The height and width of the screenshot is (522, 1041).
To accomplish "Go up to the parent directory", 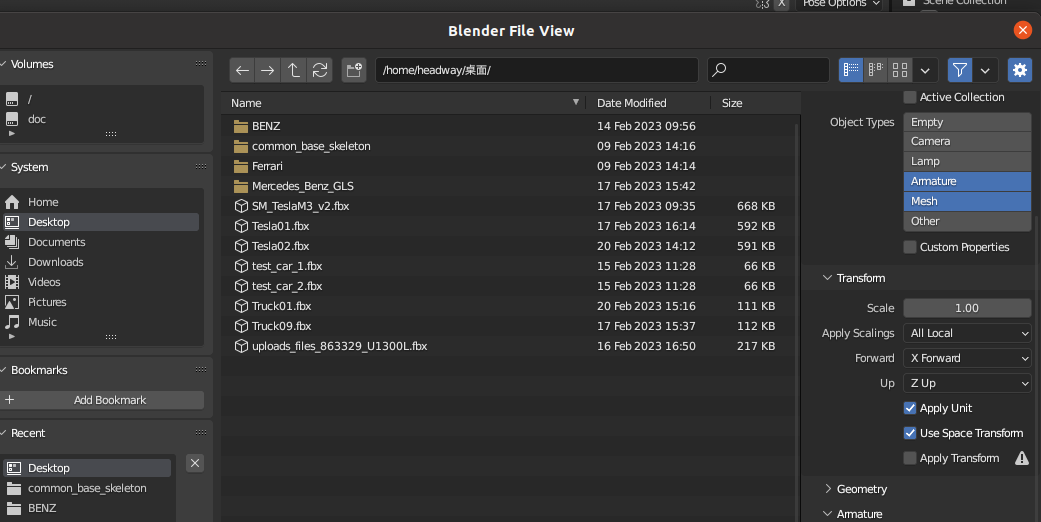I will coord(293,70).
